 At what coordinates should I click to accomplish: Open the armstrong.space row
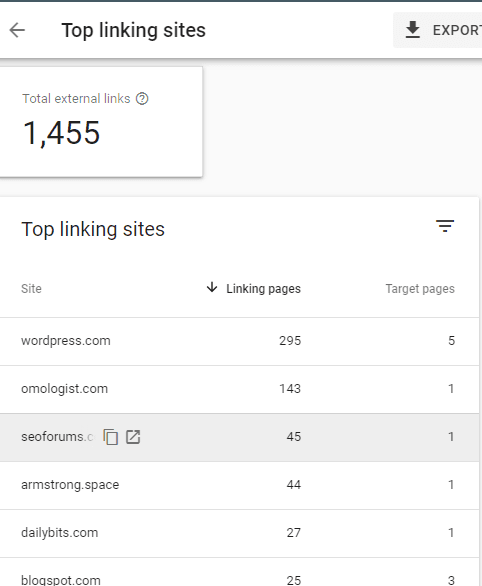click(239, 485)
